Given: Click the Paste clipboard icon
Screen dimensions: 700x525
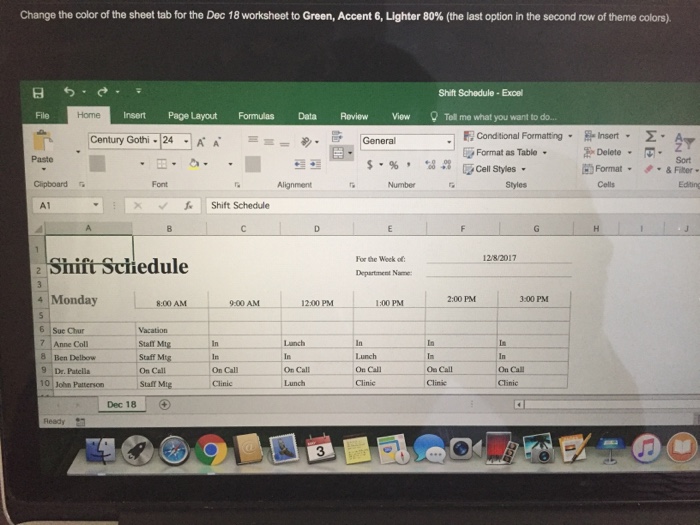Looking at the screenshot, I should (42, 141).
